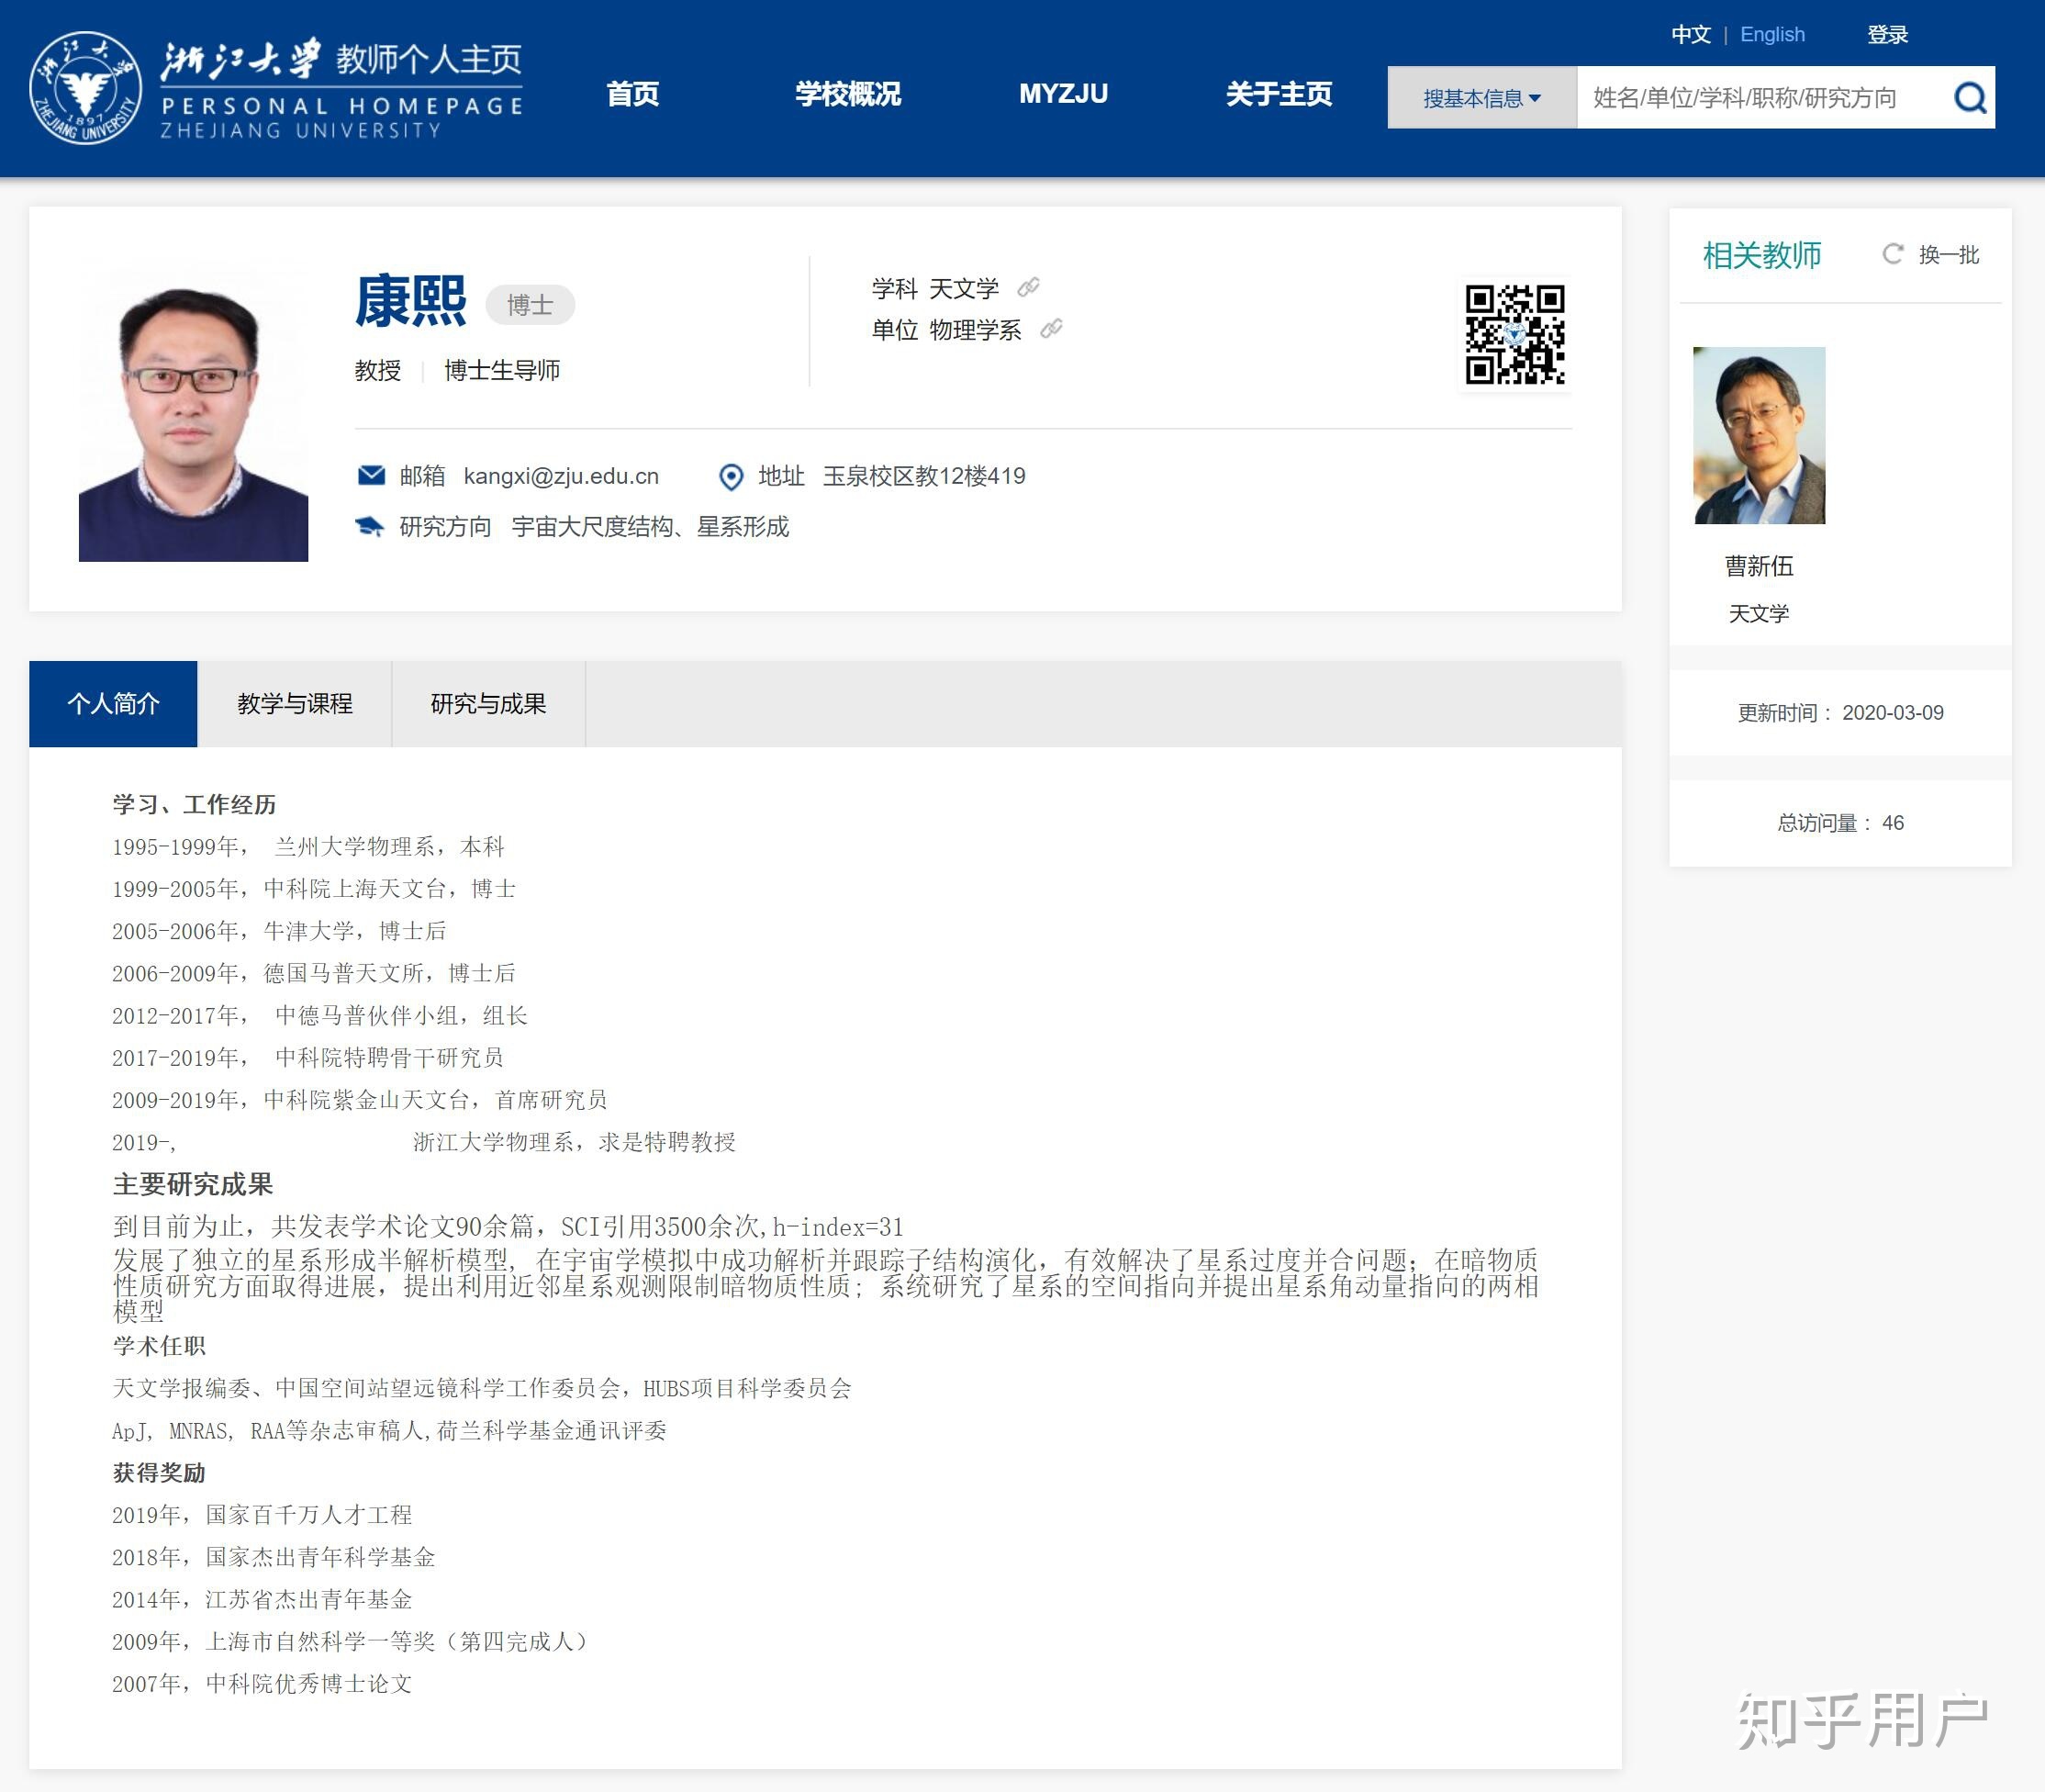Image resolution: width=2045 pixels, height=1792 pixels.
Task: Select the 个人简介 tab
Action: coord(113,703)
